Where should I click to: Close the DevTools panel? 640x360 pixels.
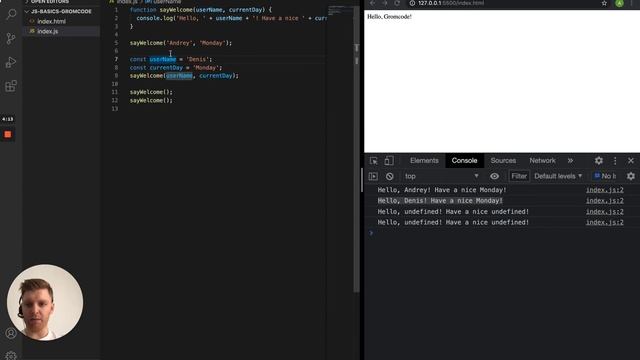(x=631, y=161)
